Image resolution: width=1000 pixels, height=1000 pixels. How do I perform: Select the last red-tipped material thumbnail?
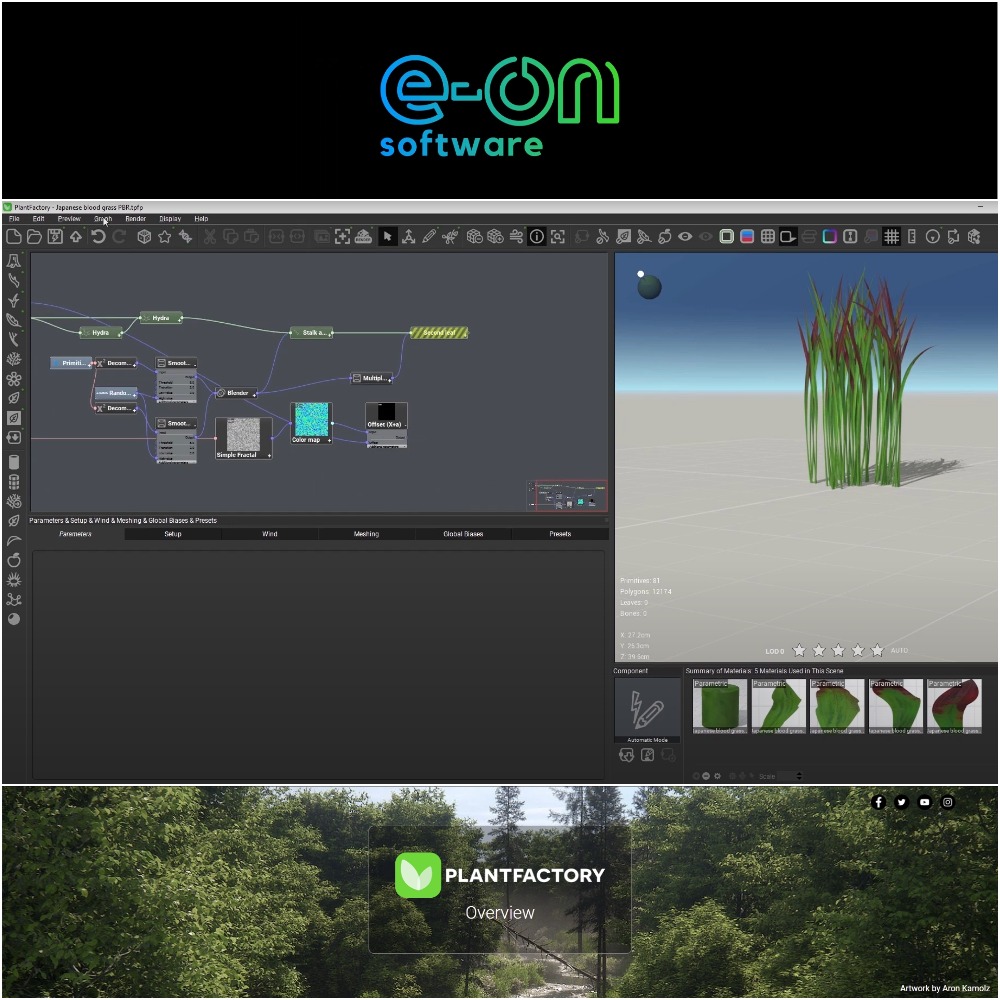point(954,707)
